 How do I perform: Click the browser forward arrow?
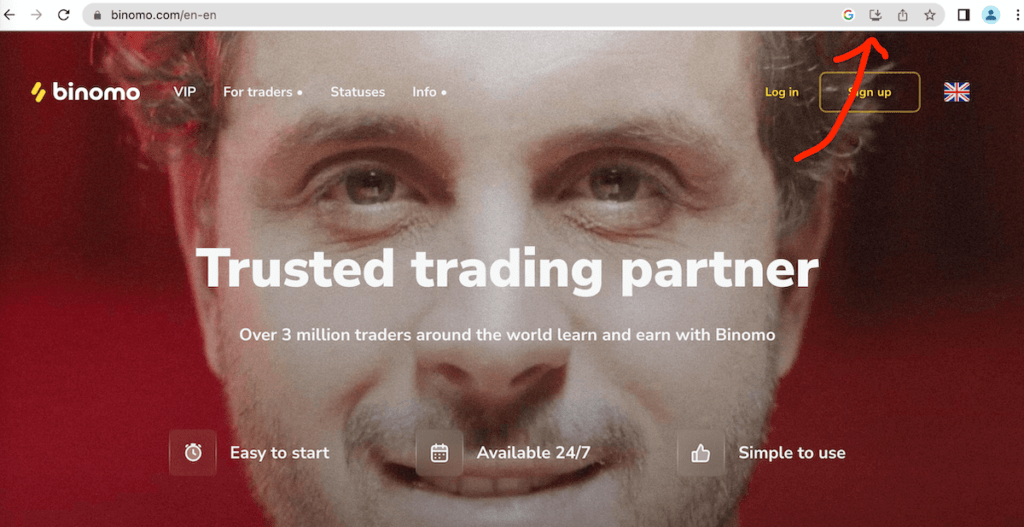tap(37, 14)
